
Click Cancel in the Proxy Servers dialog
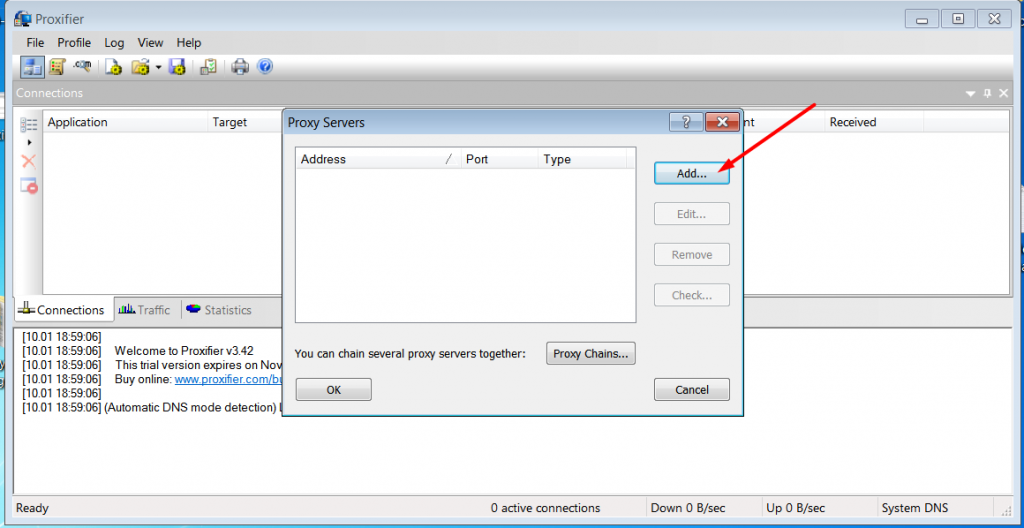click(x=692, y=390)
